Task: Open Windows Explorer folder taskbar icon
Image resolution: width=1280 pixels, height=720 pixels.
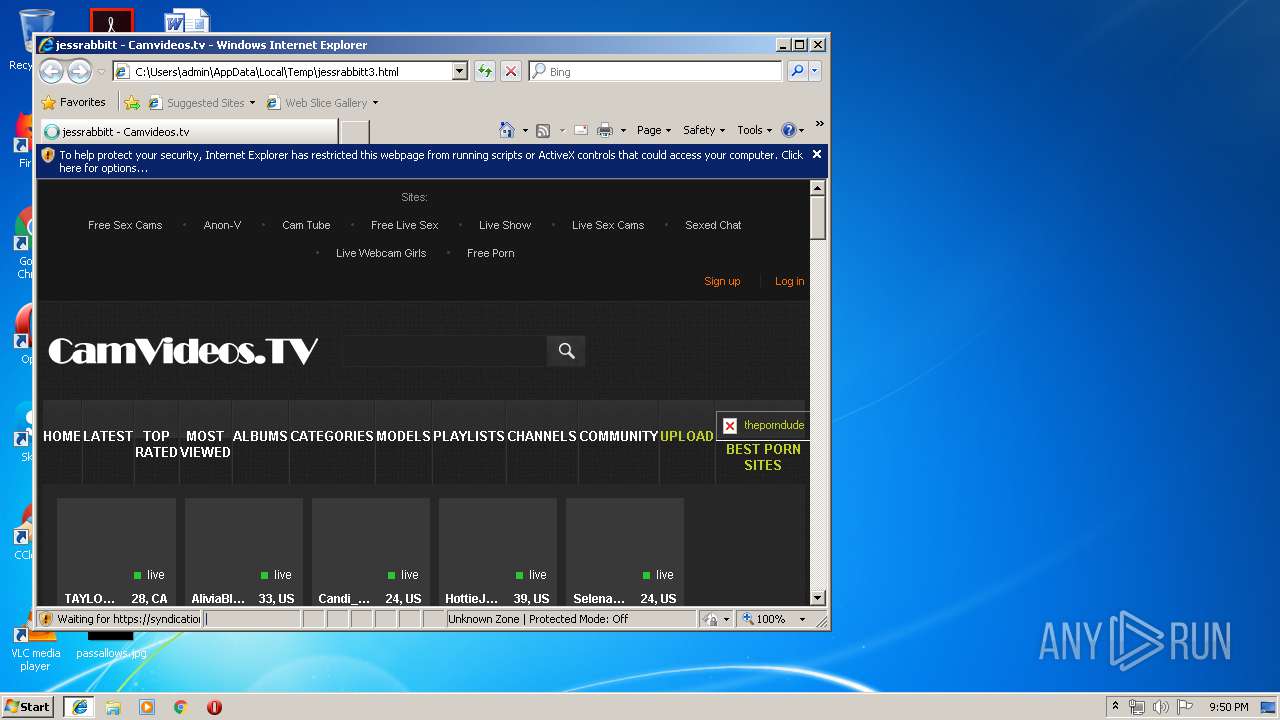Action: [x=113, y=707]
